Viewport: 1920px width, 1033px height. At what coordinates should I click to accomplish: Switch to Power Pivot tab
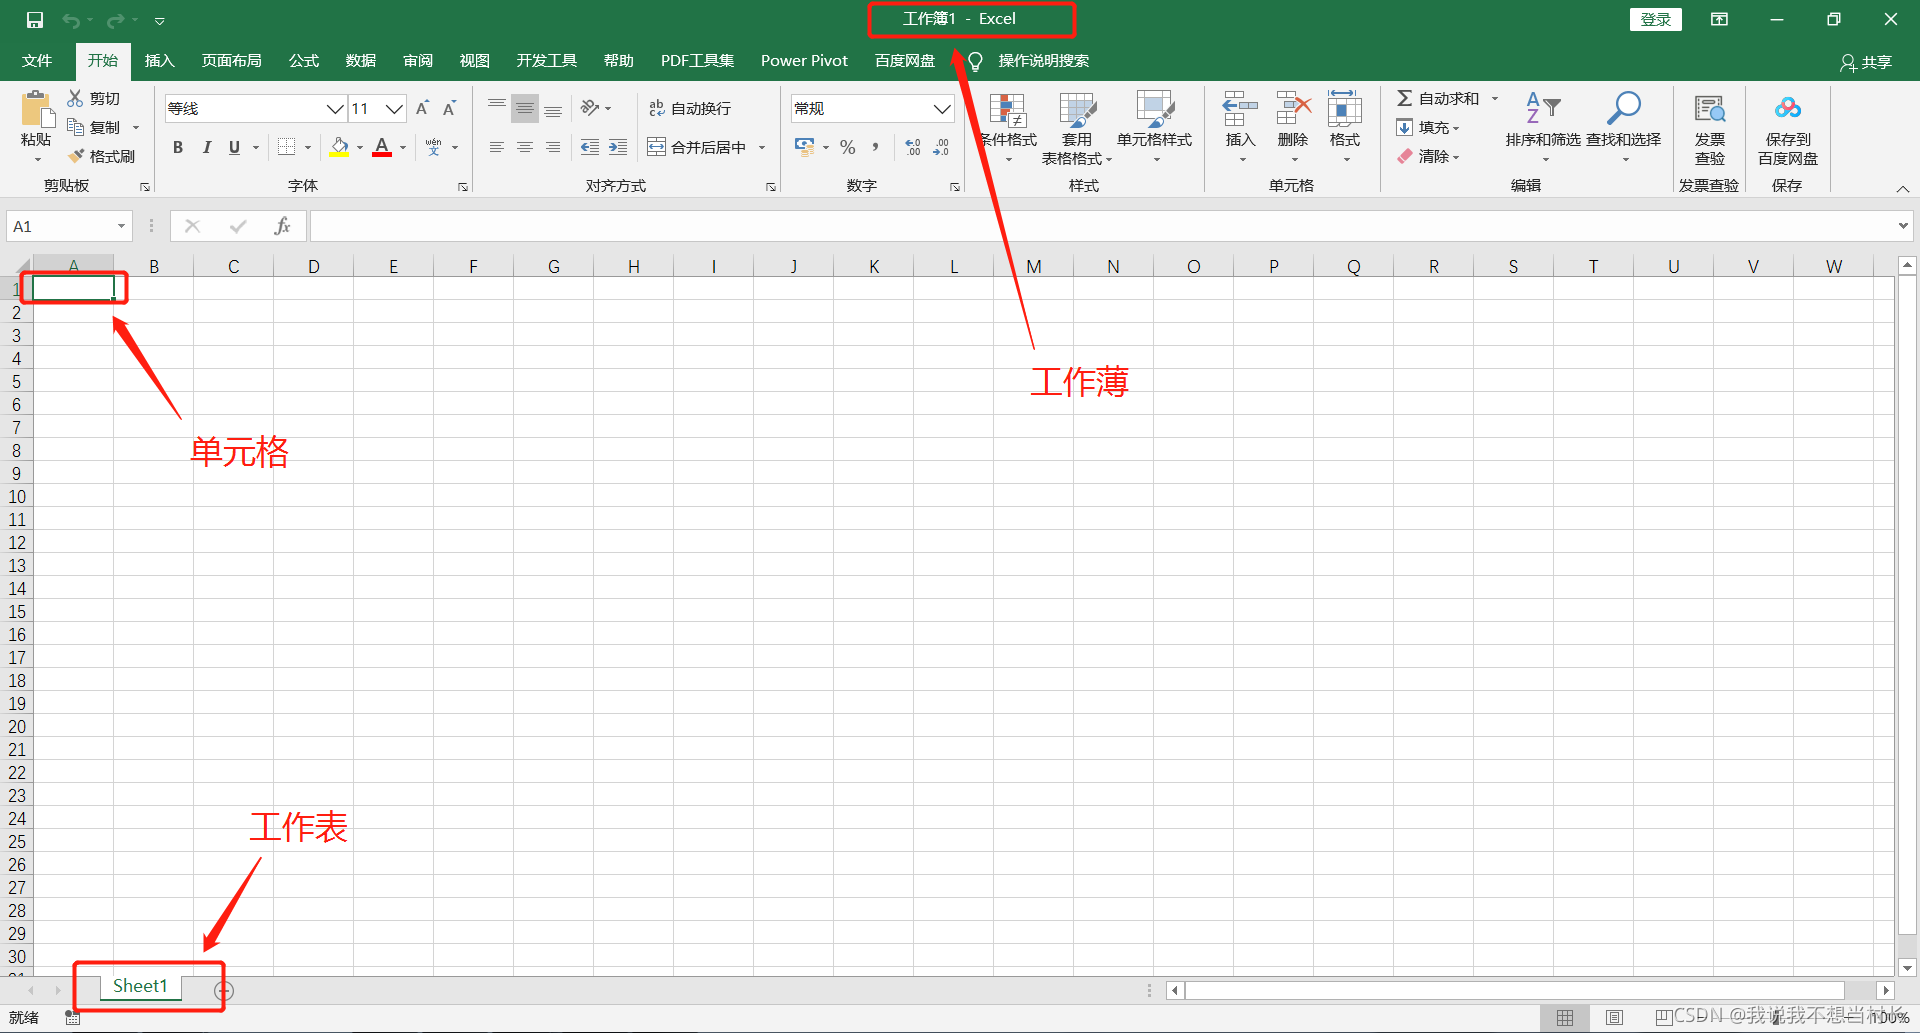(x=804, y=61)
